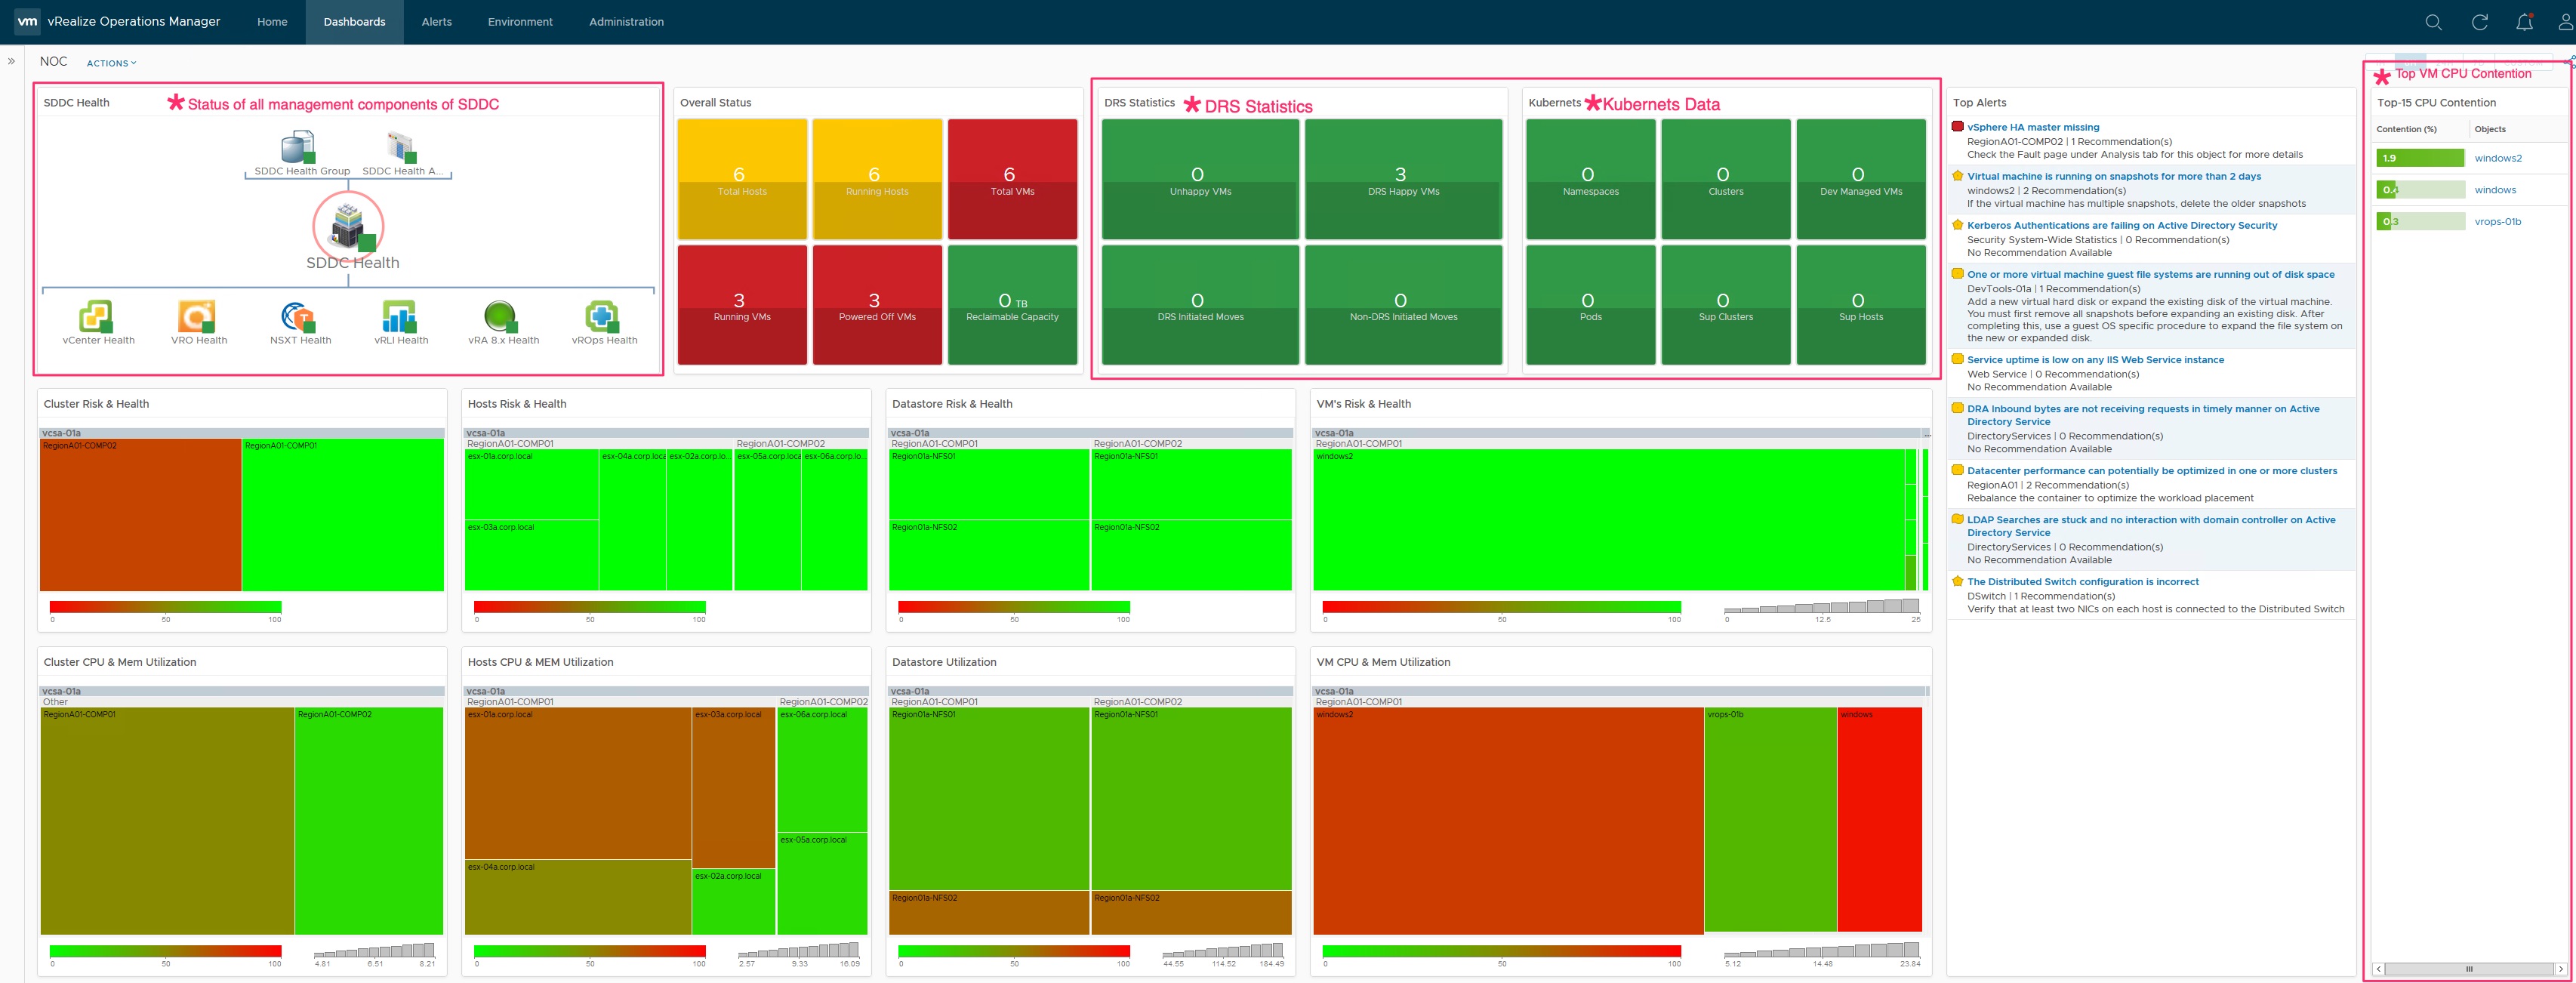This screenshot has height=983, width=2576.
Task: Expand the NOC ACTIONS dropdown
Action: coord(111,63)
